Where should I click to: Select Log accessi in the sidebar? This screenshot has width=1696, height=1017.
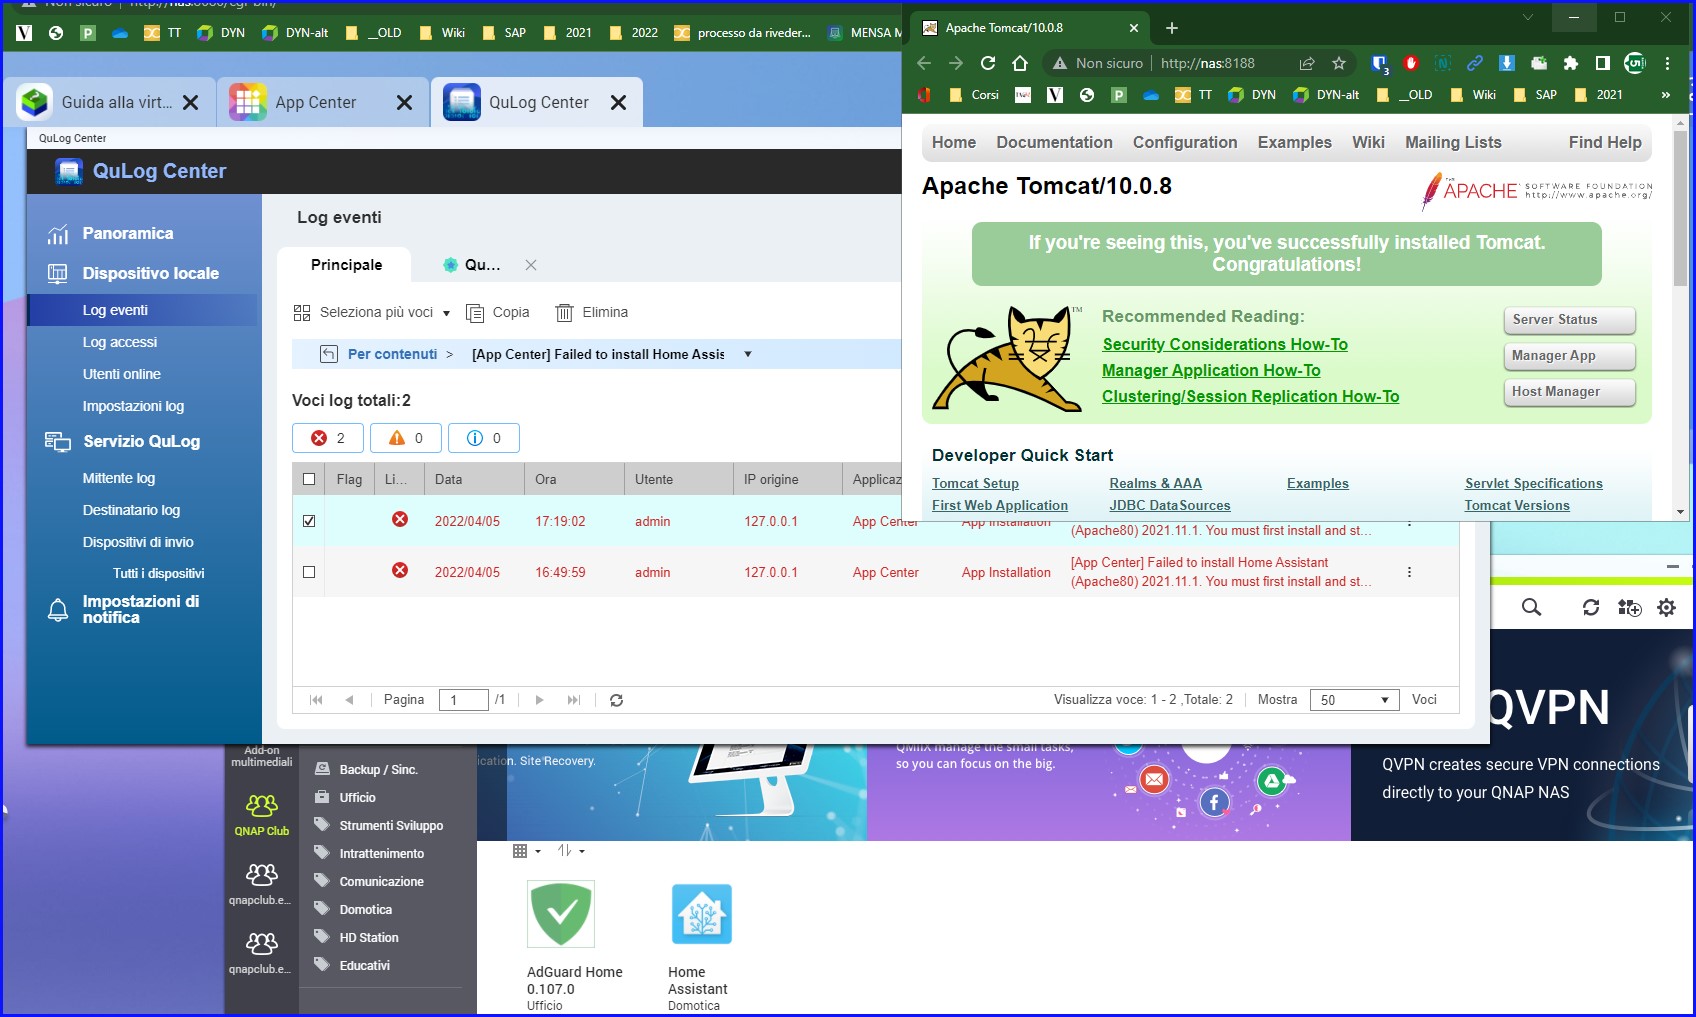point(120,342)
